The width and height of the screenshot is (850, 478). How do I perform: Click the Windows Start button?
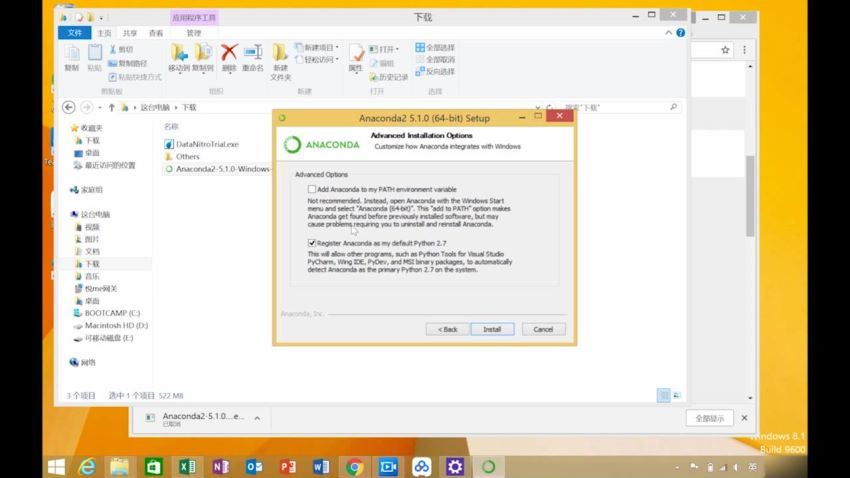(56, 467)
